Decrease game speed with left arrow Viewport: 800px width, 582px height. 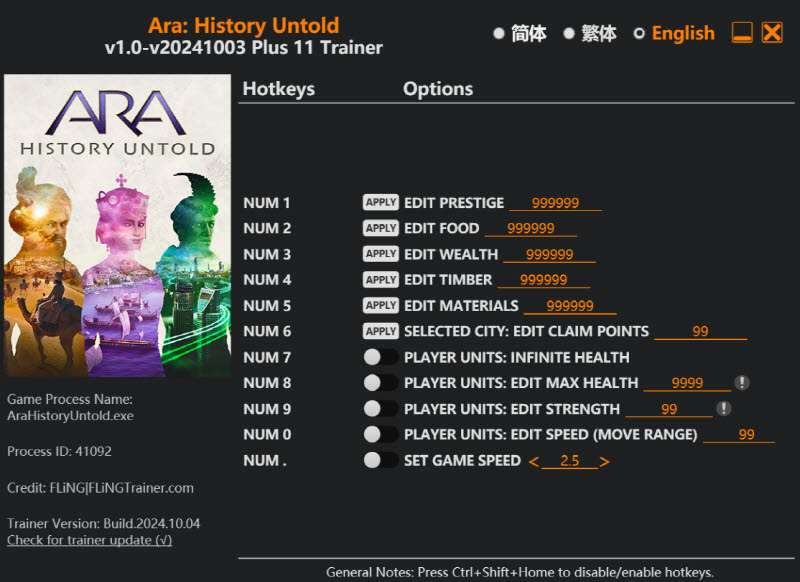[533, 462]
